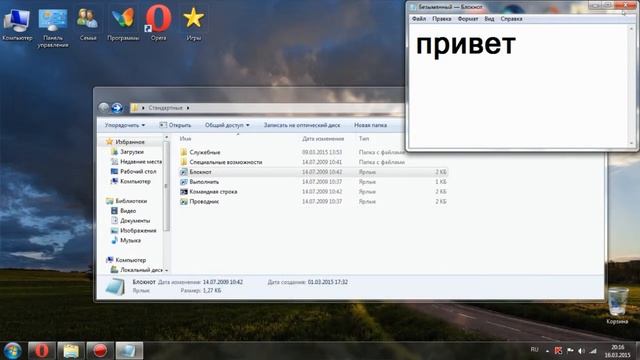Click Записать на оптический диск
The height and width of the screenshot is (360, 640).
[302, 125]
